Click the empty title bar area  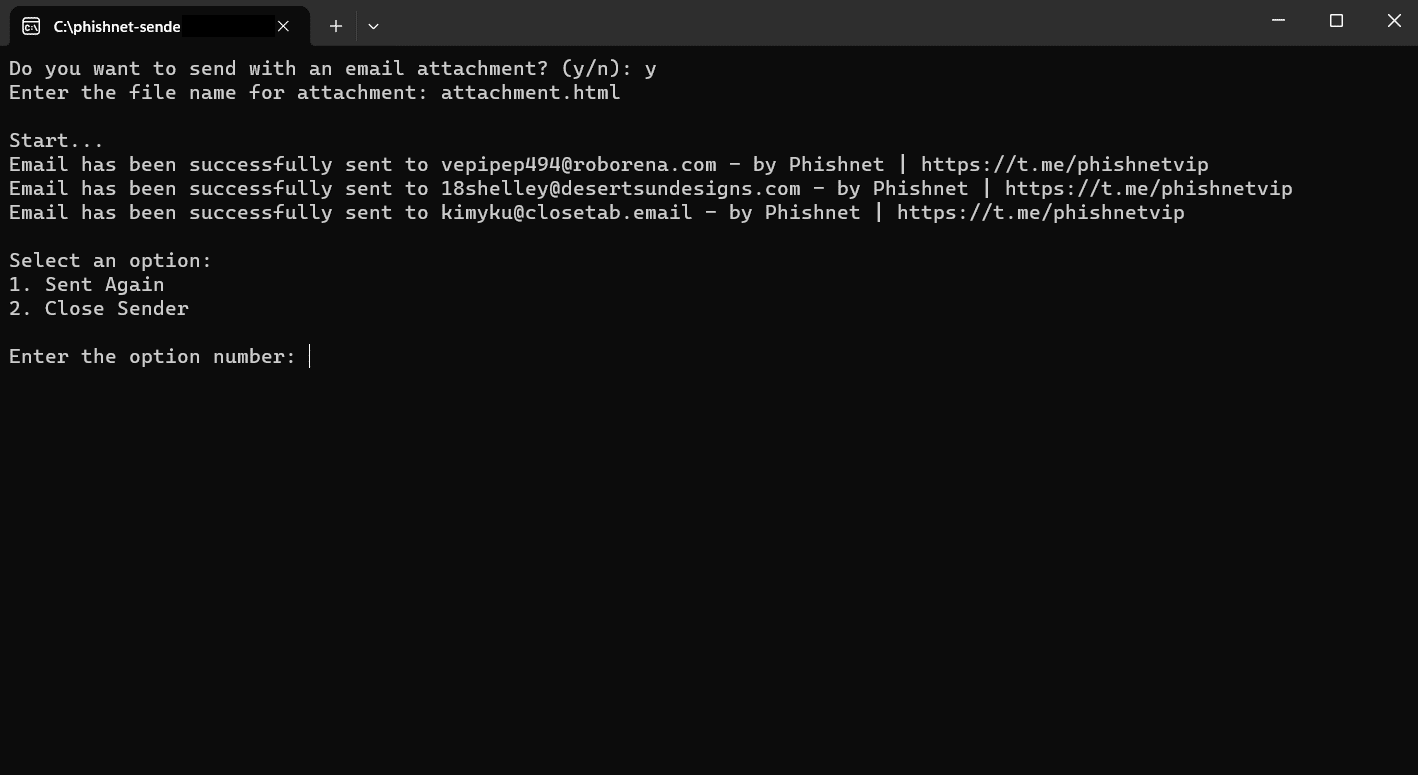(x=800, y=22)
